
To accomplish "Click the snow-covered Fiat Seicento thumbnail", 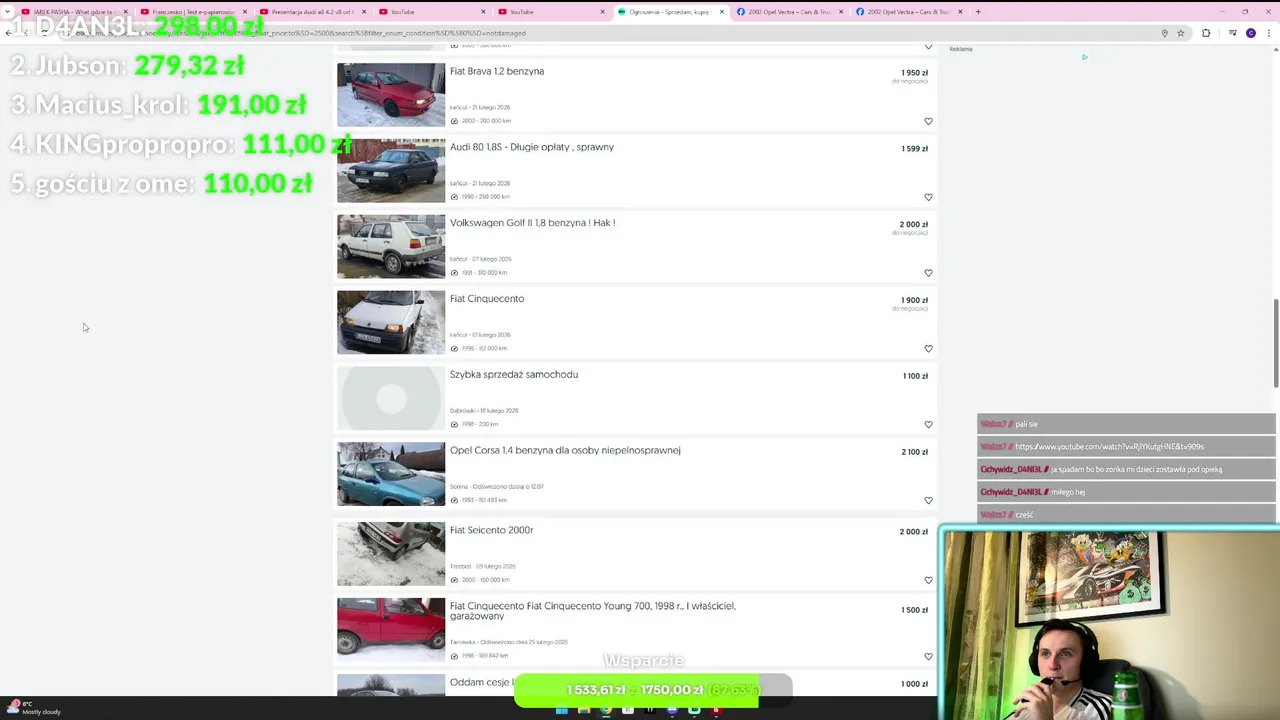I will pos(391,554).
